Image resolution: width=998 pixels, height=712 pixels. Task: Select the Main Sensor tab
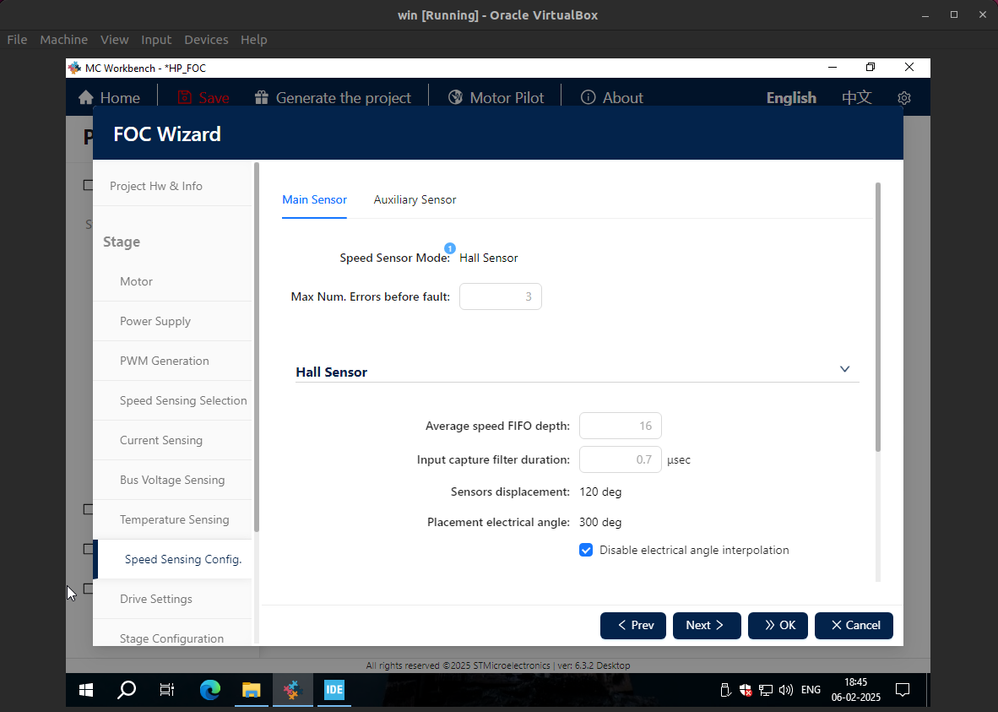314,200
